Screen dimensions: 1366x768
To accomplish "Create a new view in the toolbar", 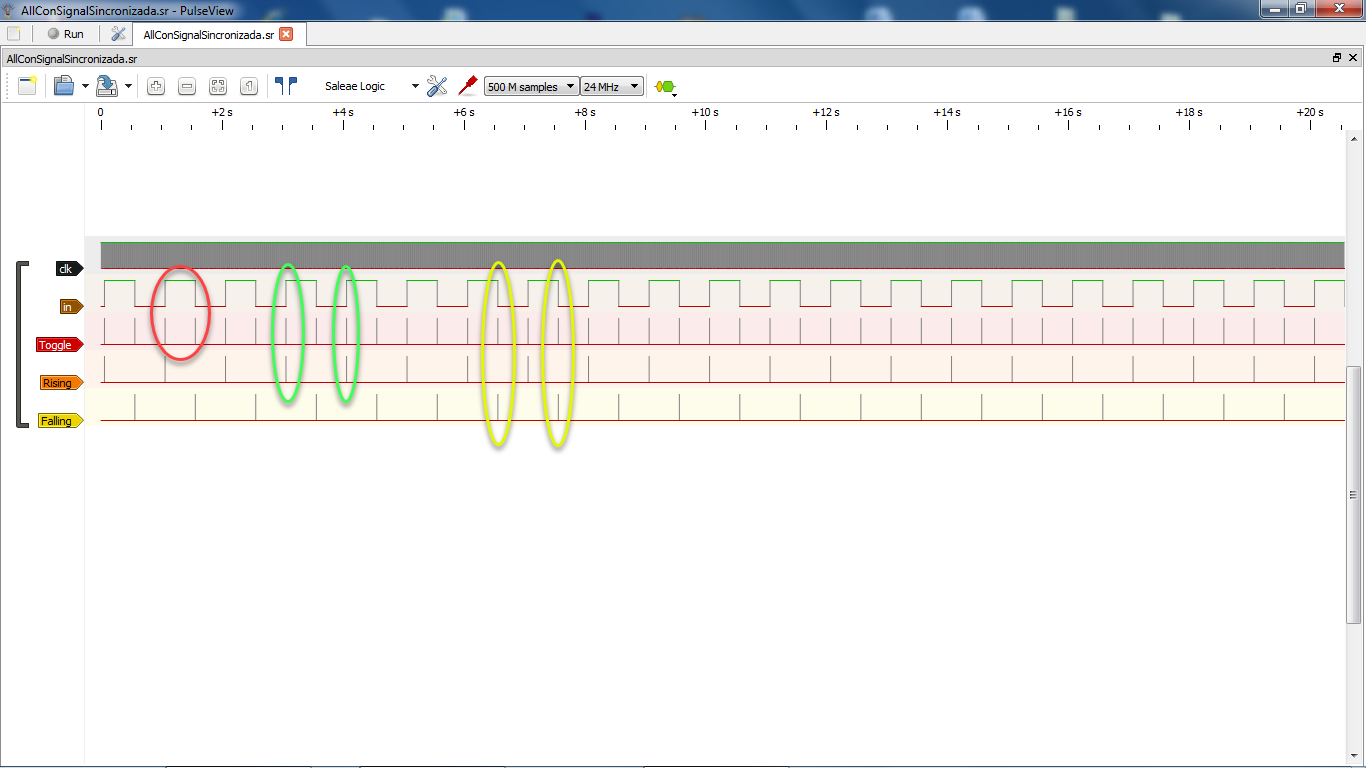I will (27, 86).
